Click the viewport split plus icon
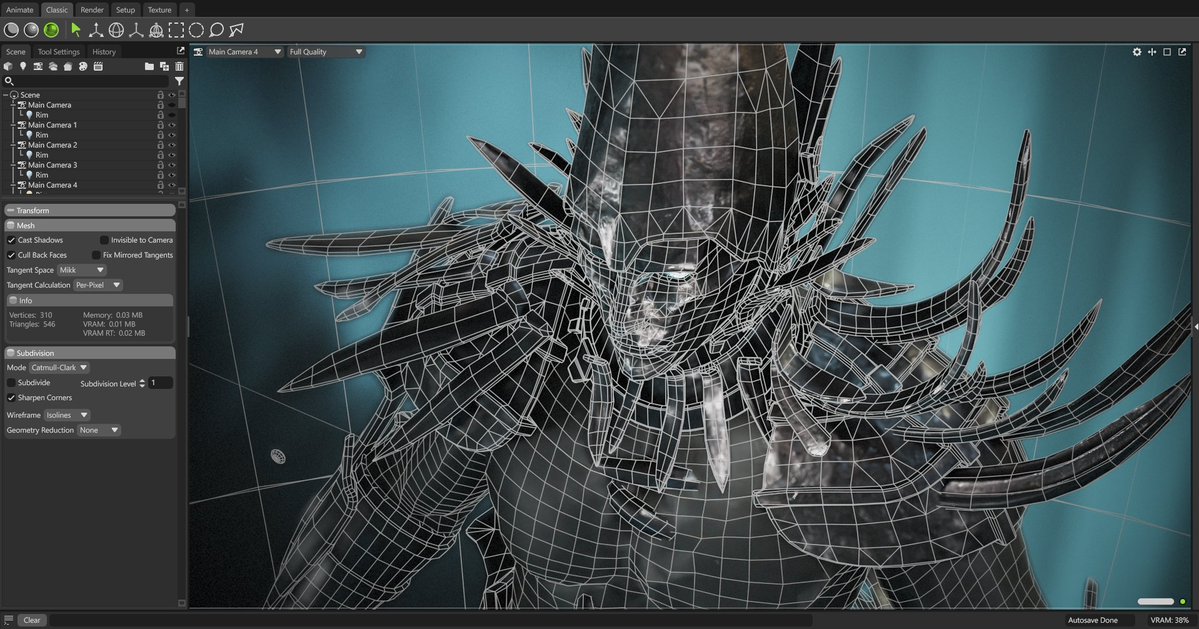Screen dimensions: 1199x629 pyautogui.click(x=1152, y=52)
